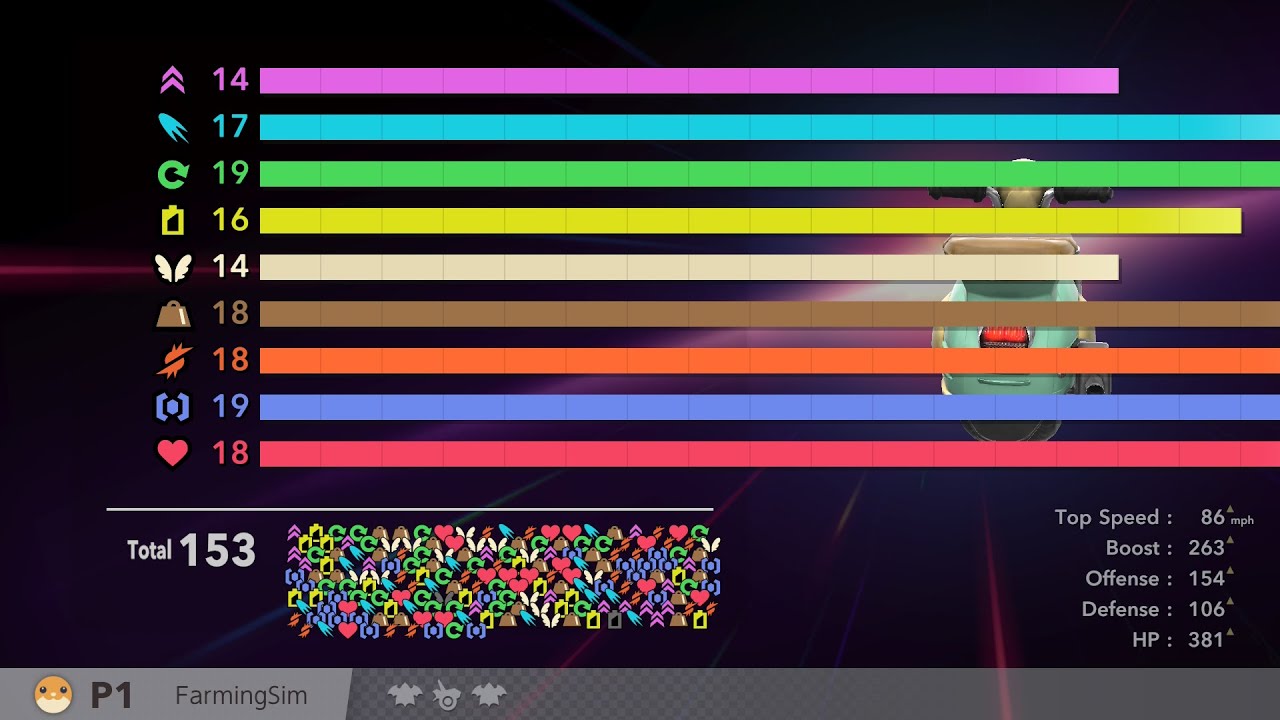This screenshot has width=1280, height=720.
Task: Click the up-arrow indicator beside HP 381
Action: pyautogui.click(x=1230, y=632)
